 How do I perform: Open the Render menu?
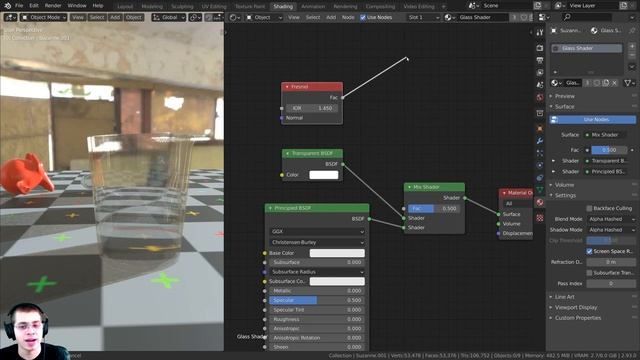coord(53,6)
